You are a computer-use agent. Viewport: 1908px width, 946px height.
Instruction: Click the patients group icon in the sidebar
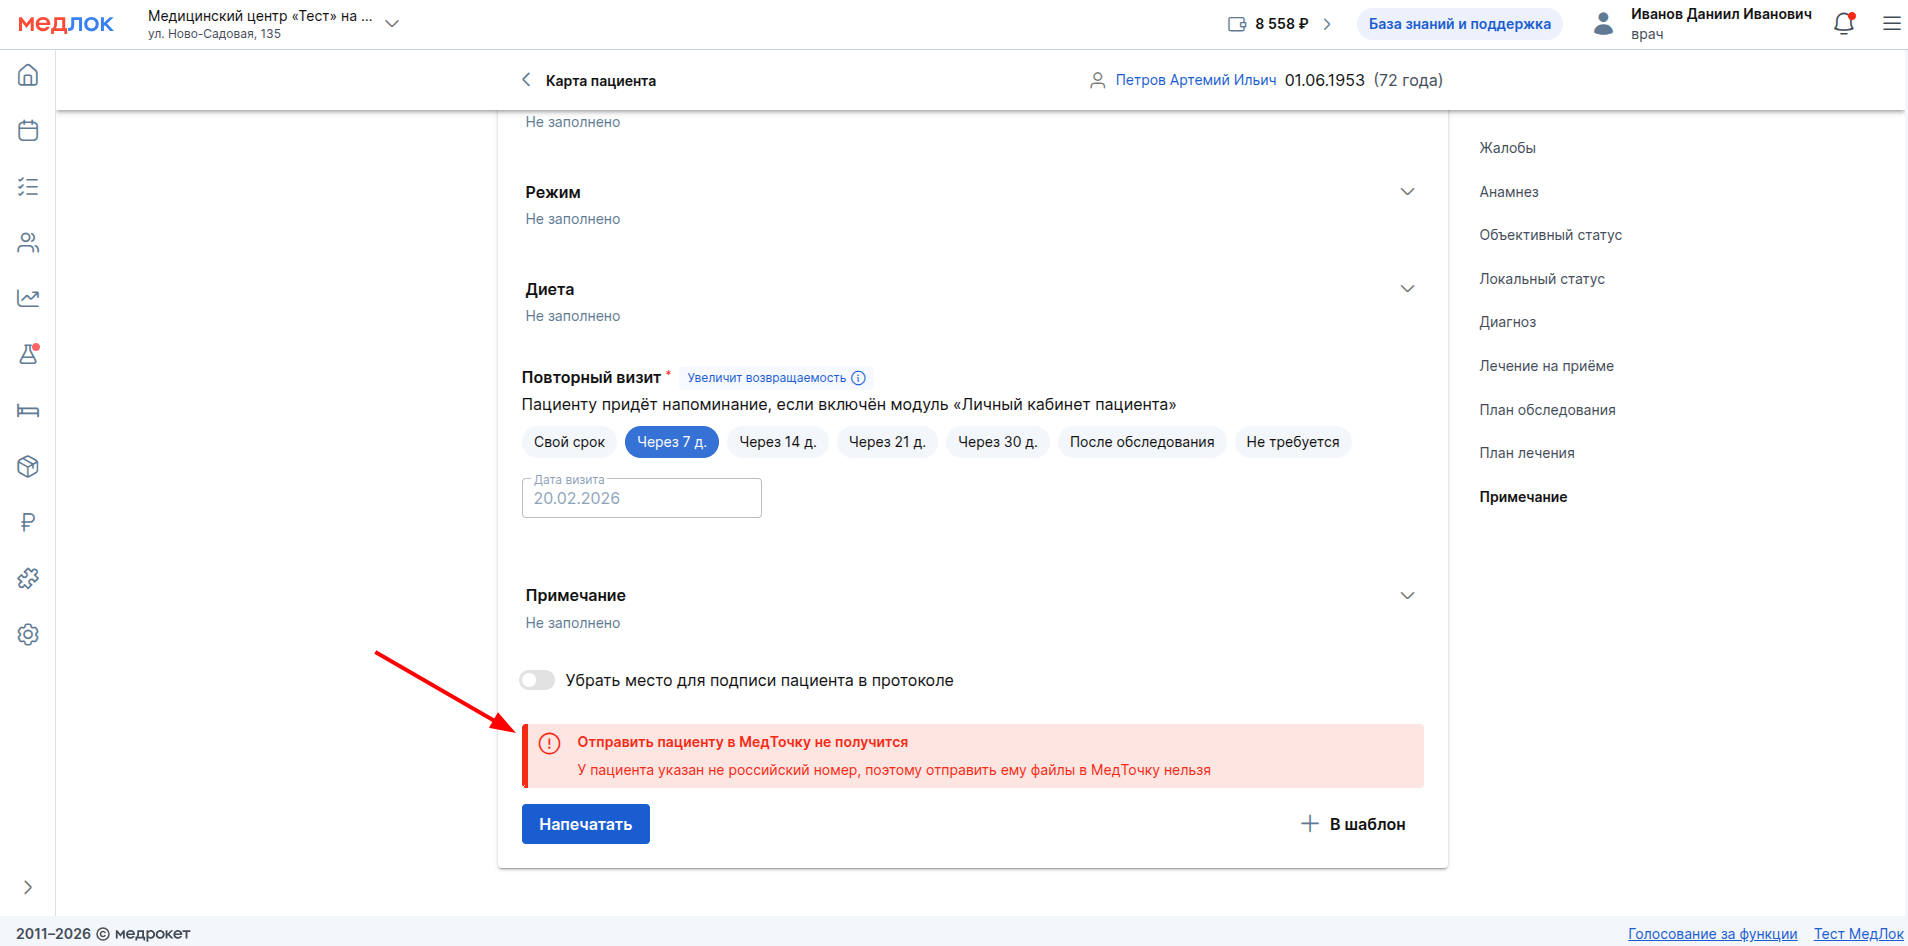point(28,243)
